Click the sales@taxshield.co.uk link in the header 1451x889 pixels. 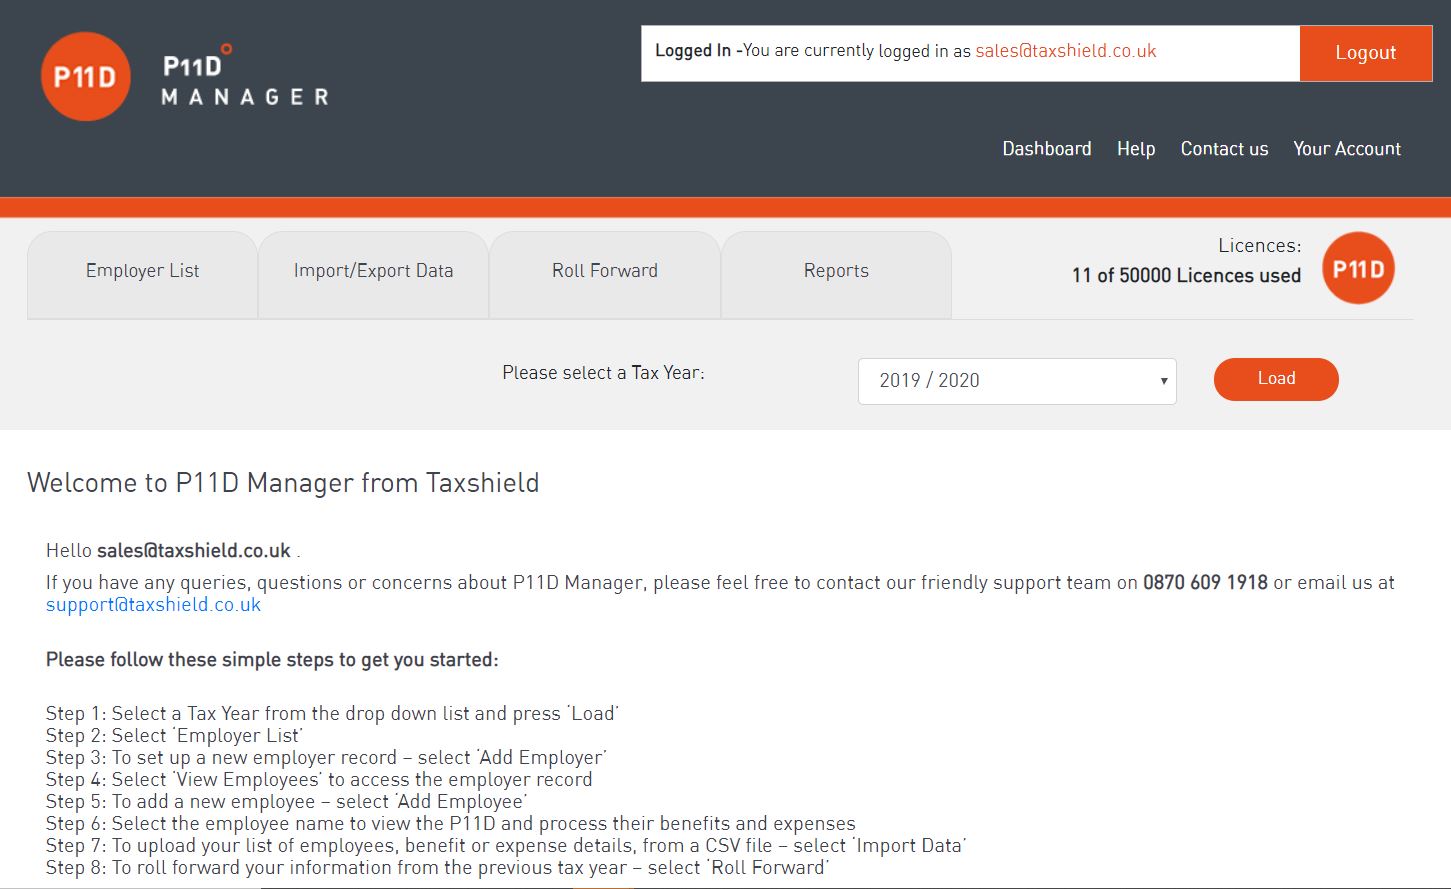(x=1066, y=51)
